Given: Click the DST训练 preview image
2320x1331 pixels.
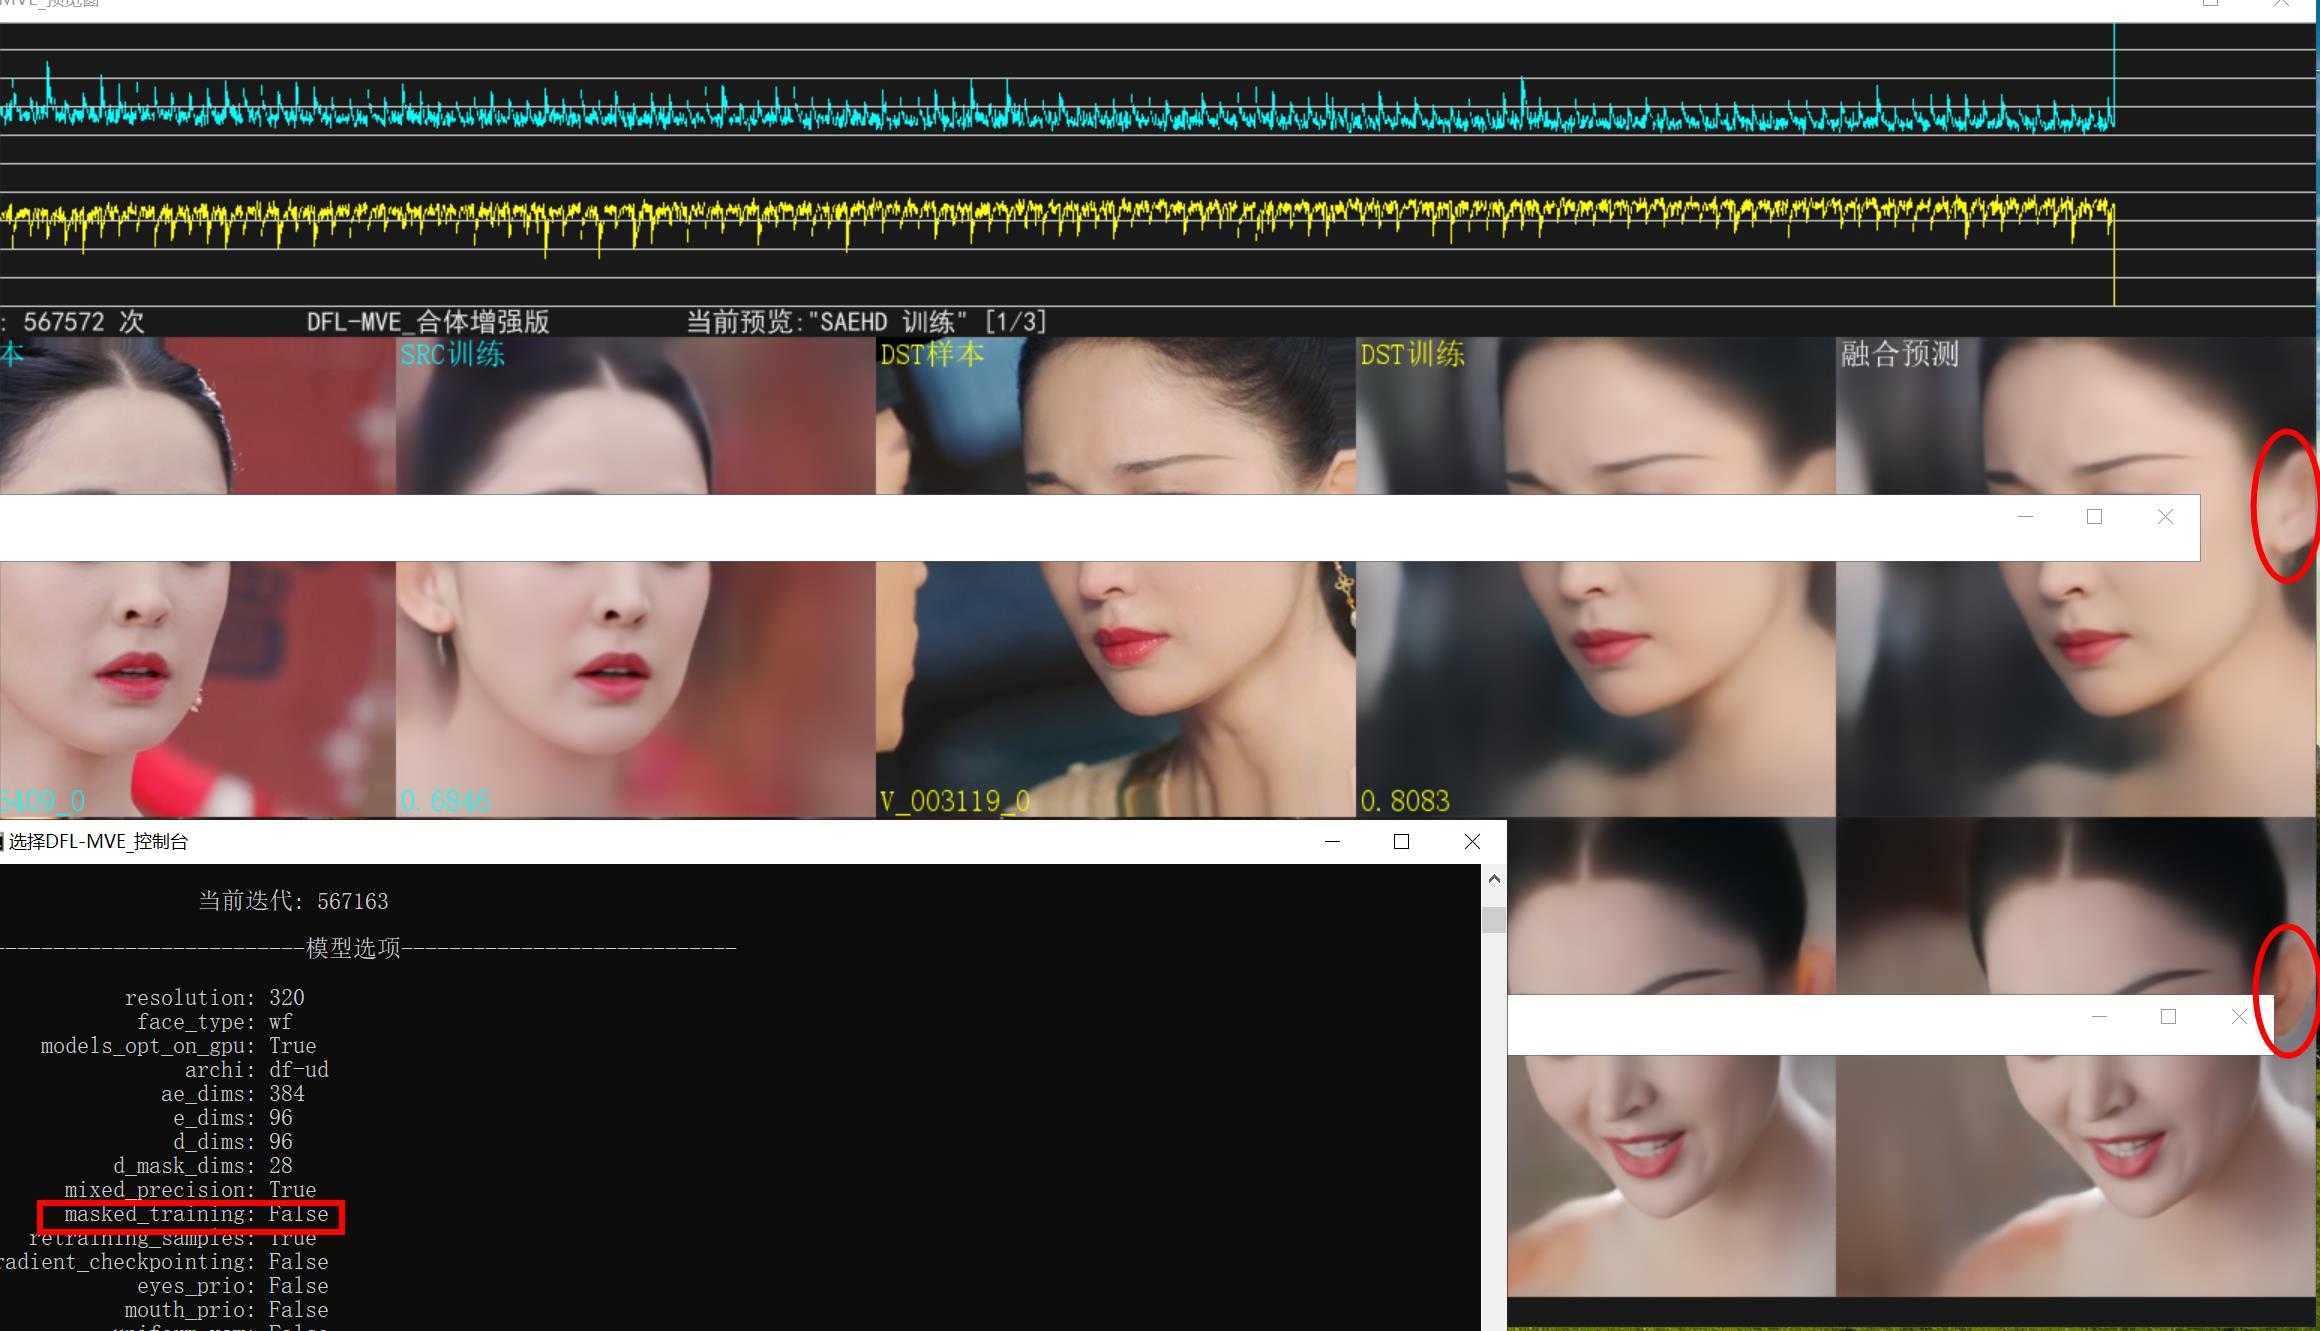Looking at the screenshot, I should (x=1596, y=577).
